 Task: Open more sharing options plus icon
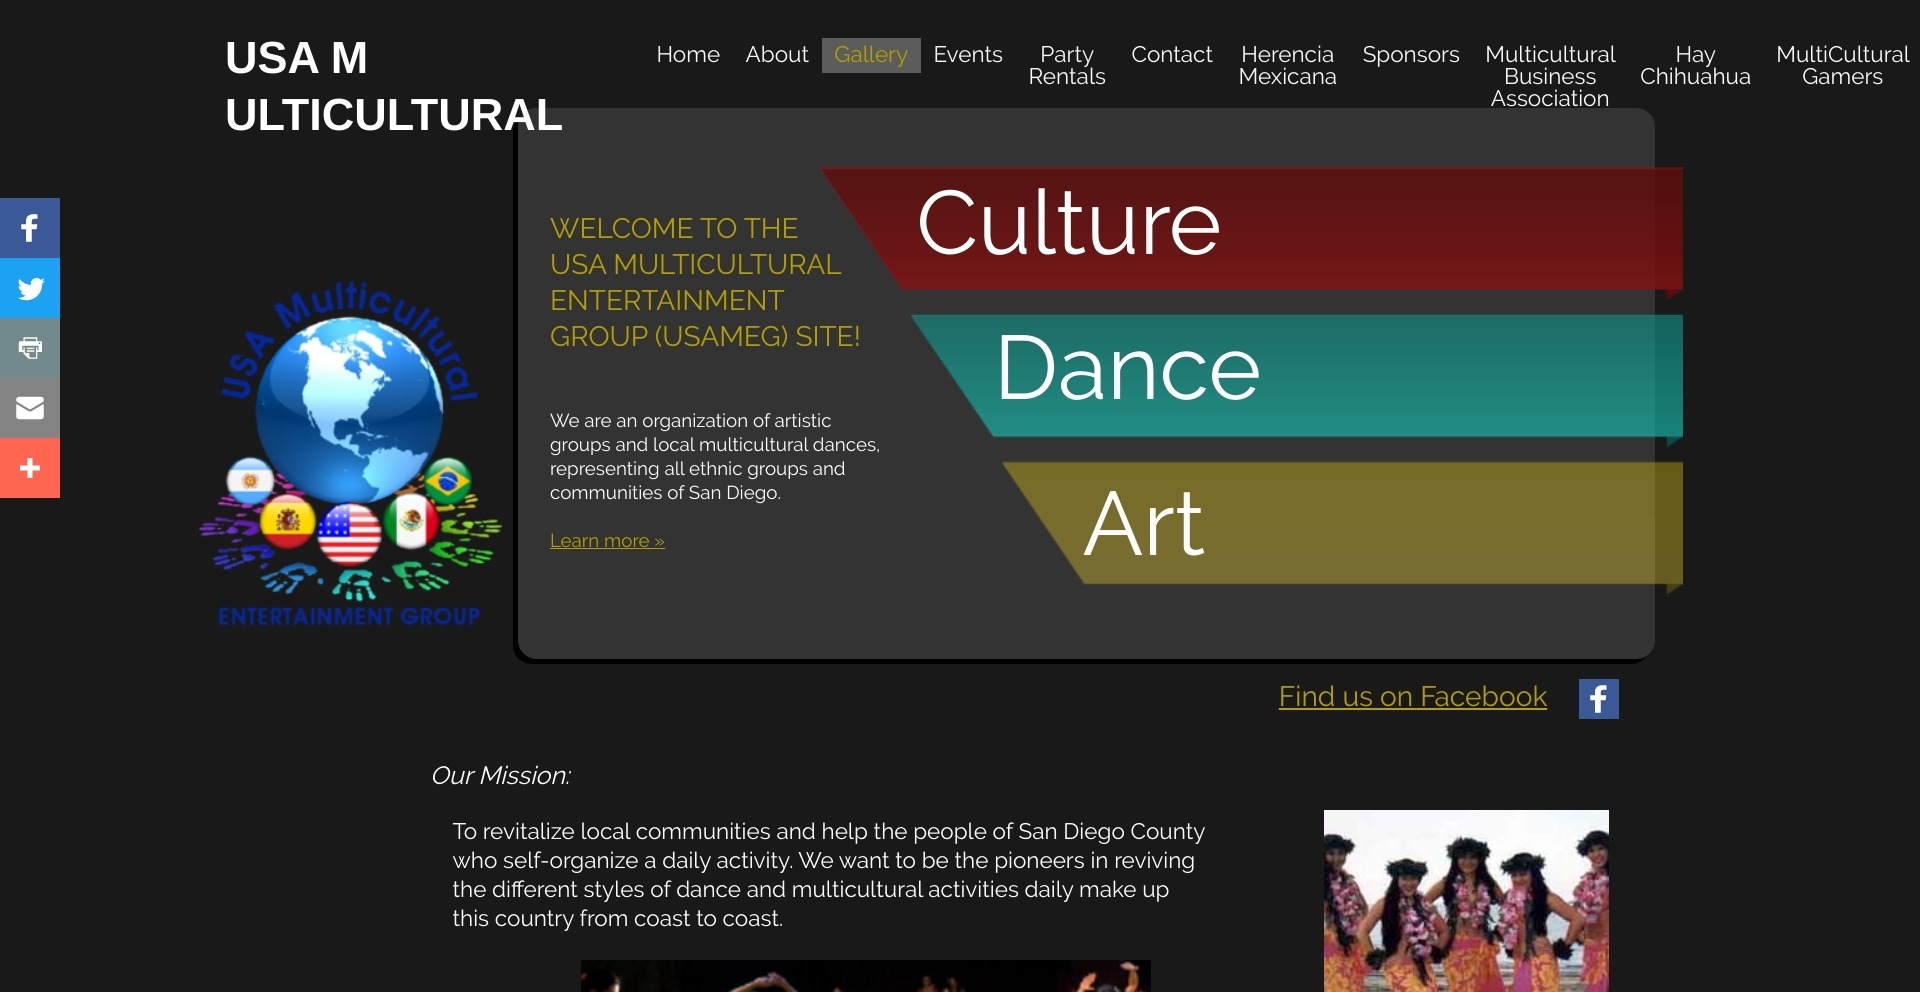point(30,468)
